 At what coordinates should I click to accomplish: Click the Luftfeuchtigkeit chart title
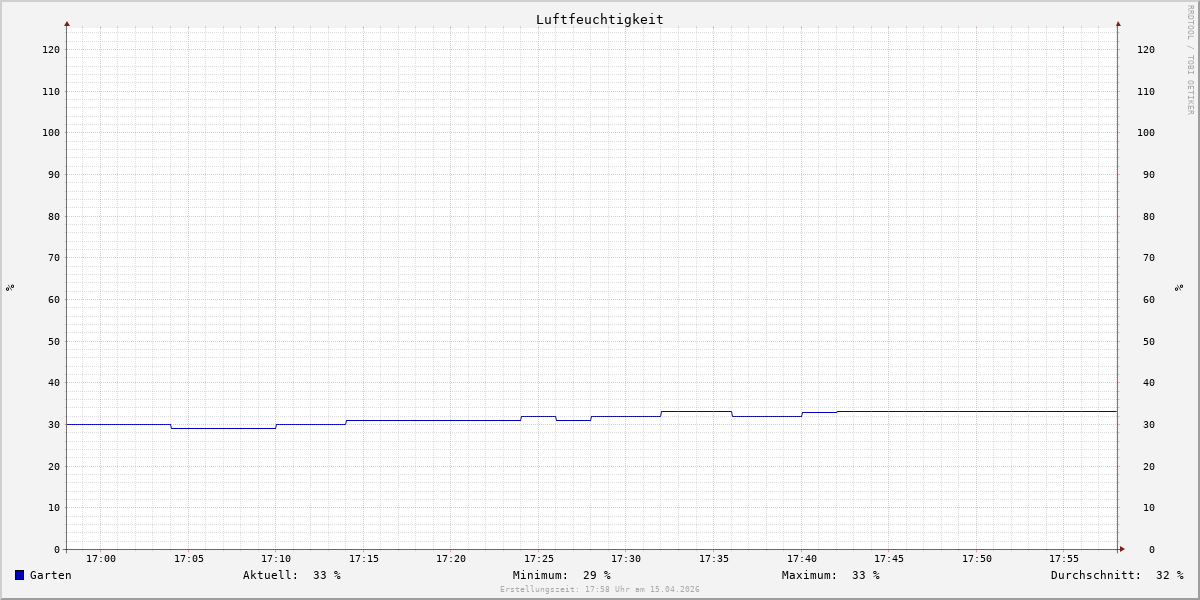tap(599, 19)
